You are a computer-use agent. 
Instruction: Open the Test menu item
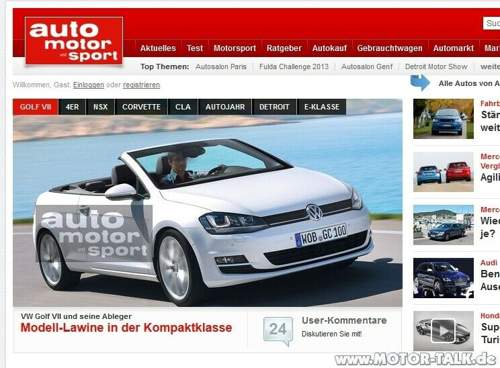[195, 48]
